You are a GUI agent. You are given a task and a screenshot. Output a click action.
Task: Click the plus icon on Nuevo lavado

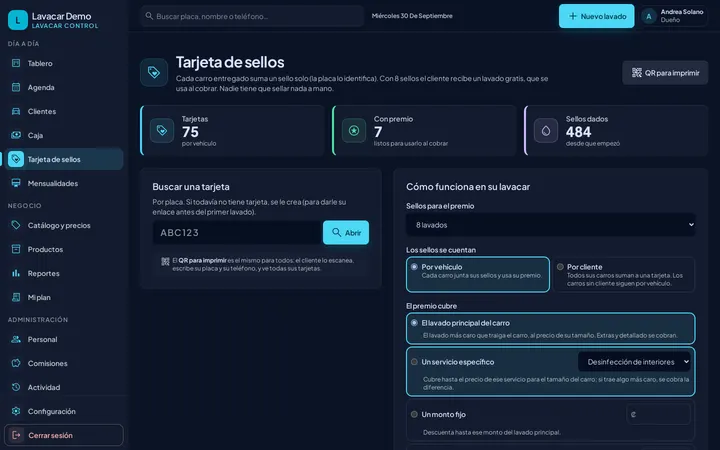pos(573,16)
